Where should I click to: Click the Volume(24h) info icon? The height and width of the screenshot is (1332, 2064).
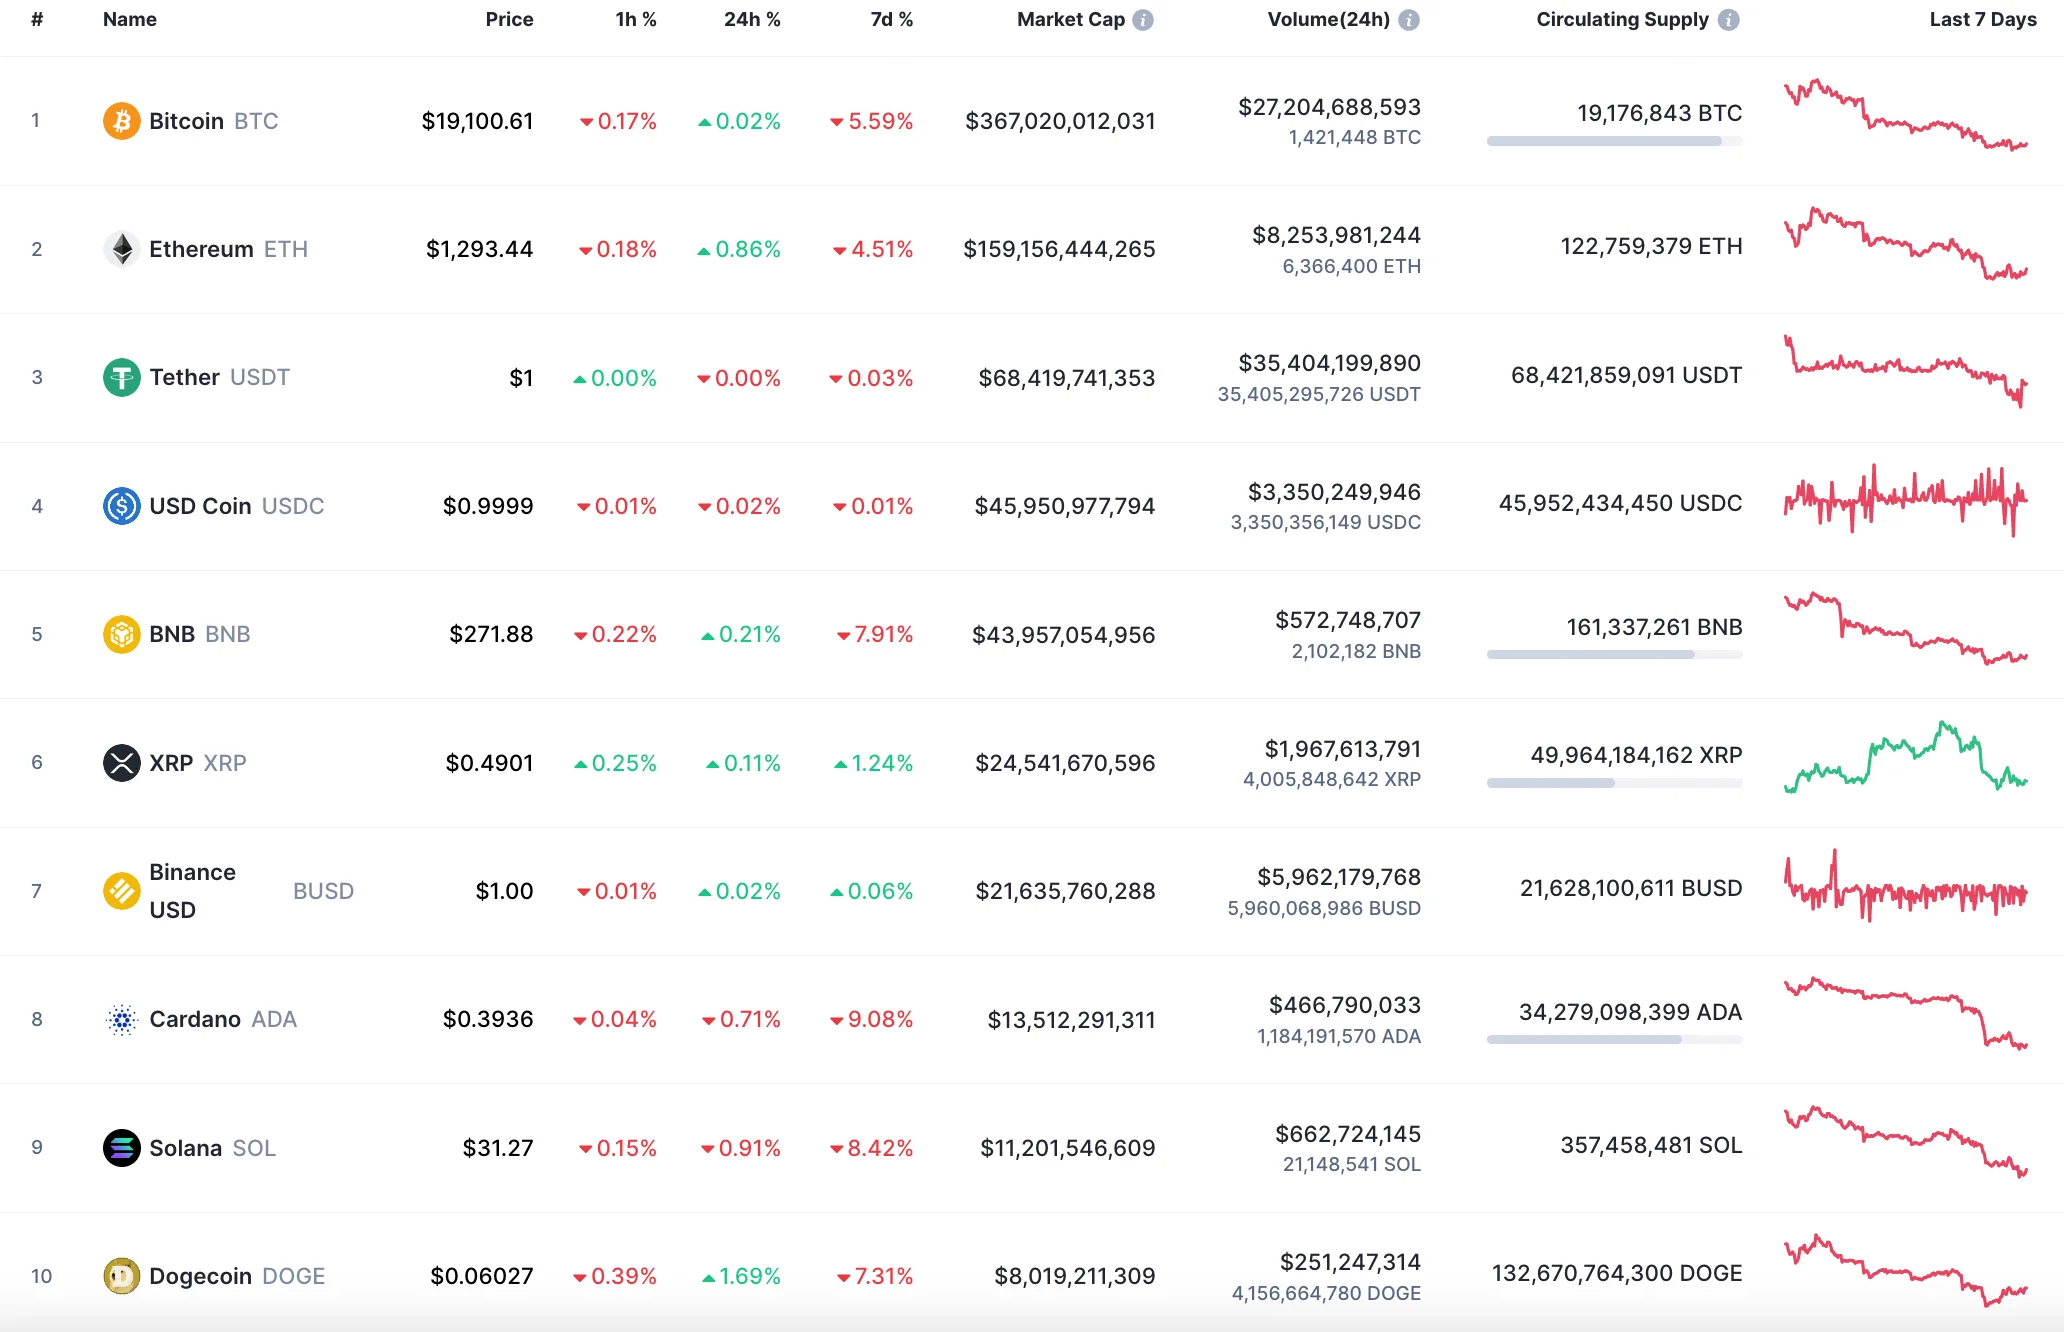click(1409, 18)
